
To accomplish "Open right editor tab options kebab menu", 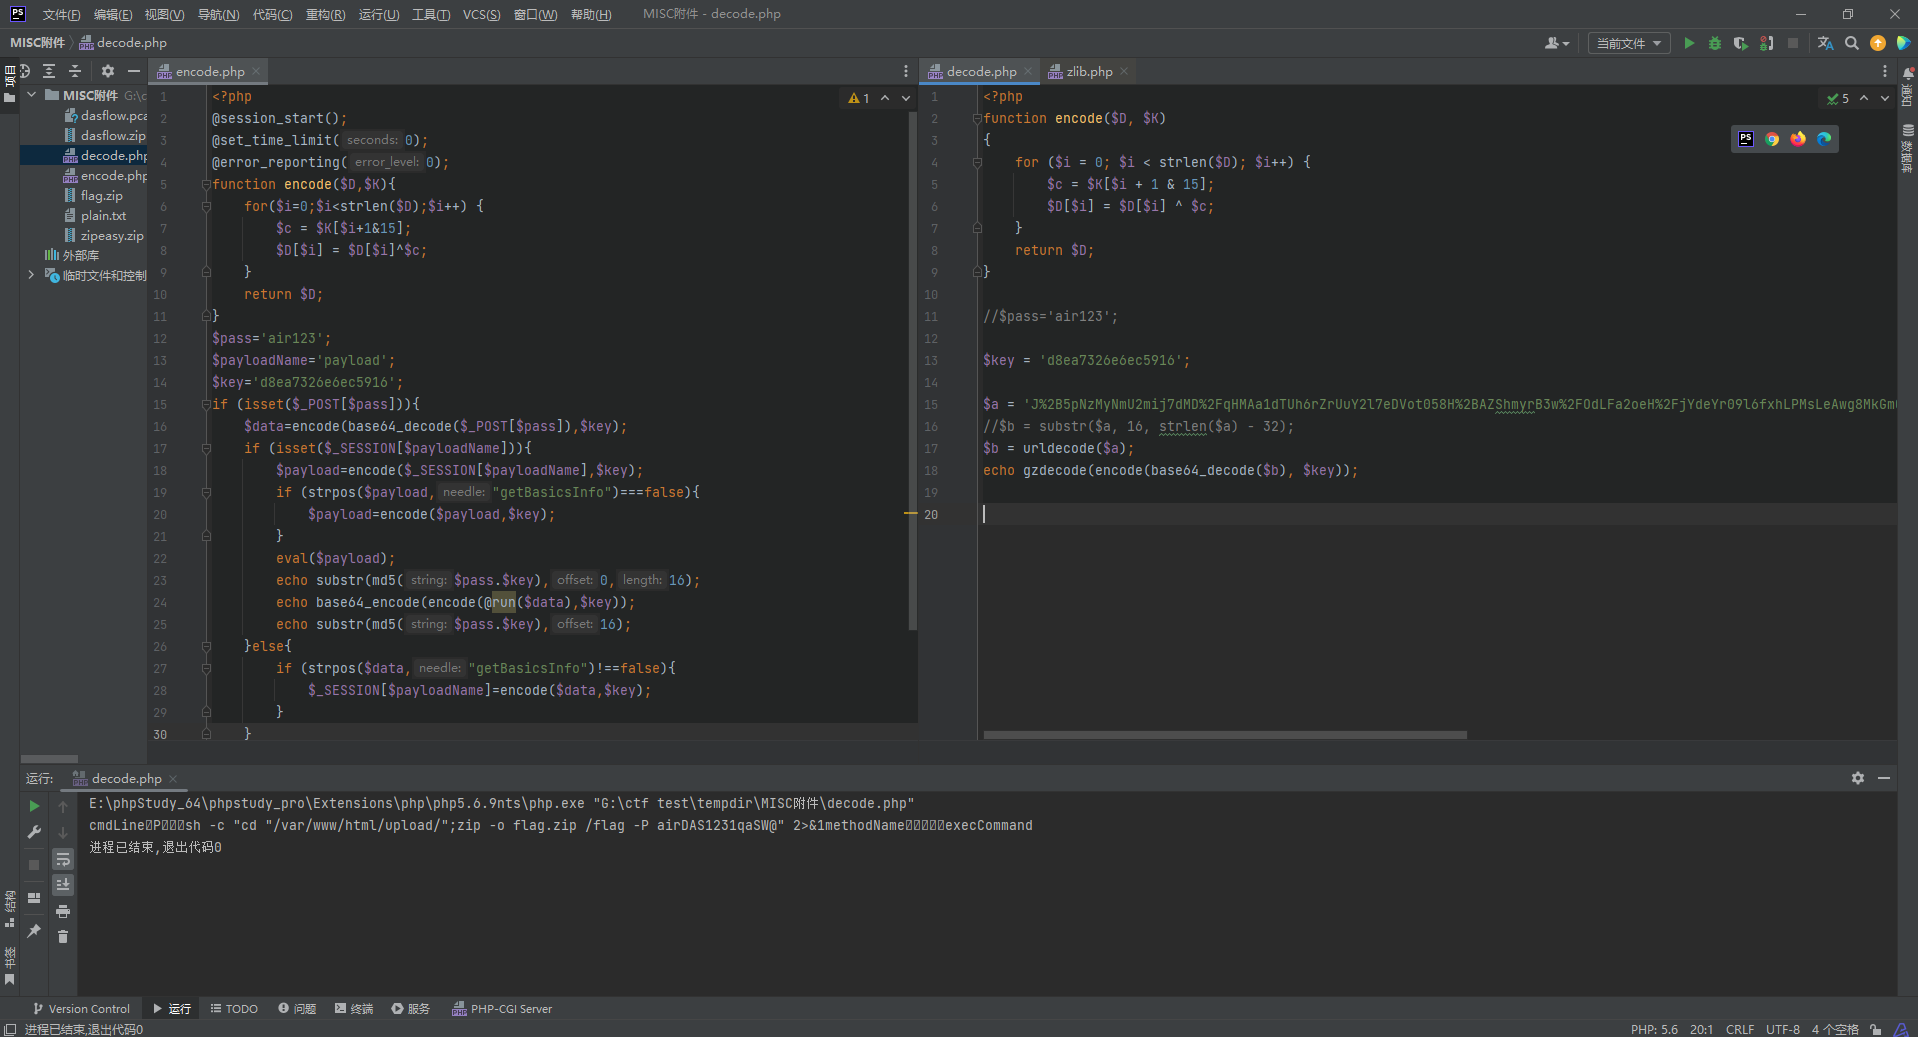I will 1885,71.
